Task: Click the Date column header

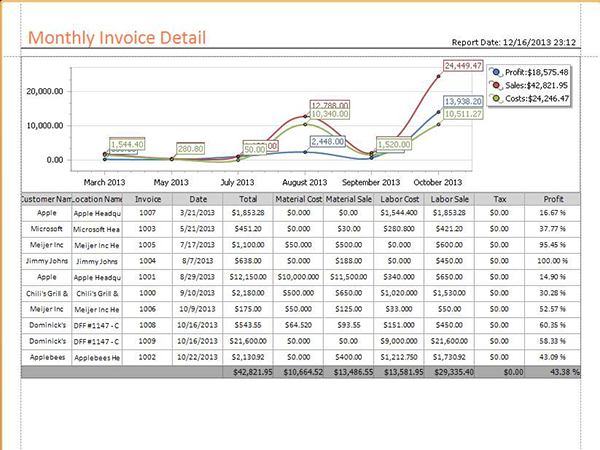Action: (x=198, y=199)
